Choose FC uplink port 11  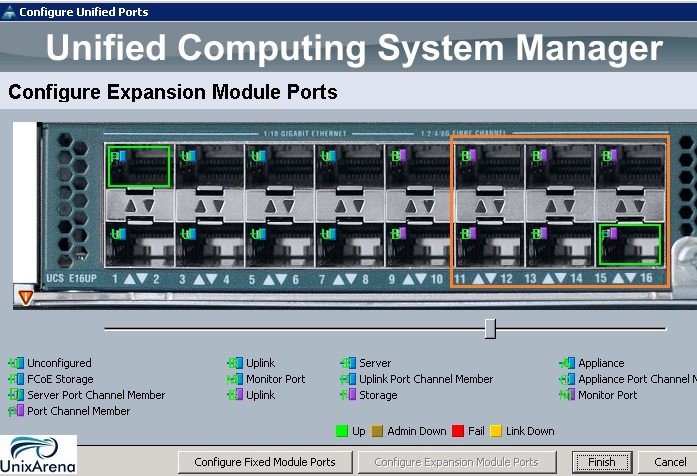[489, 166]
